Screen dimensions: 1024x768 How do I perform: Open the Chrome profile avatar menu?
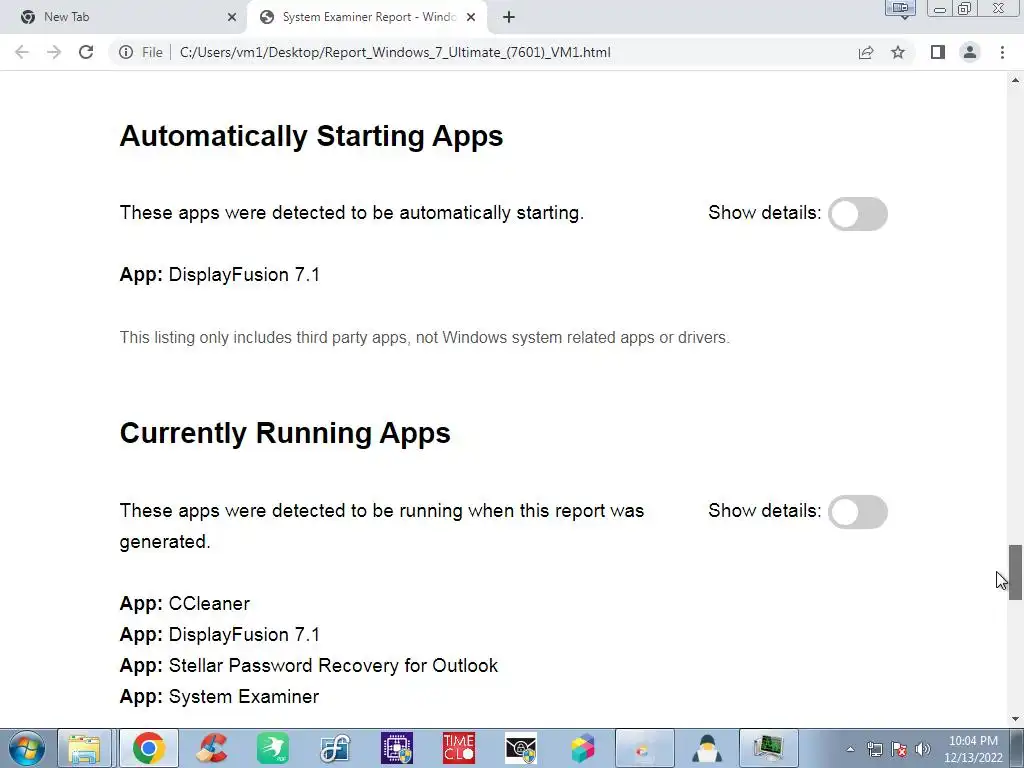point(970,52)
